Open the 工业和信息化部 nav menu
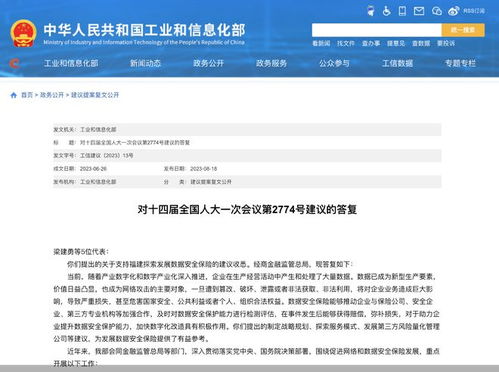The width and height of the screenshot is (499, 372). (x=71, y=63)
